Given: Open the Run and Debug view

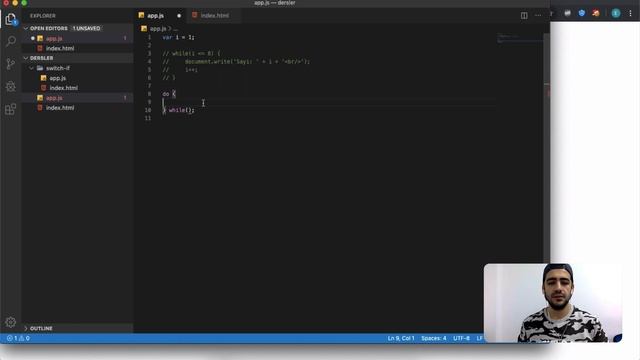Looking at the screenshot, I should (x=11, y=86).
